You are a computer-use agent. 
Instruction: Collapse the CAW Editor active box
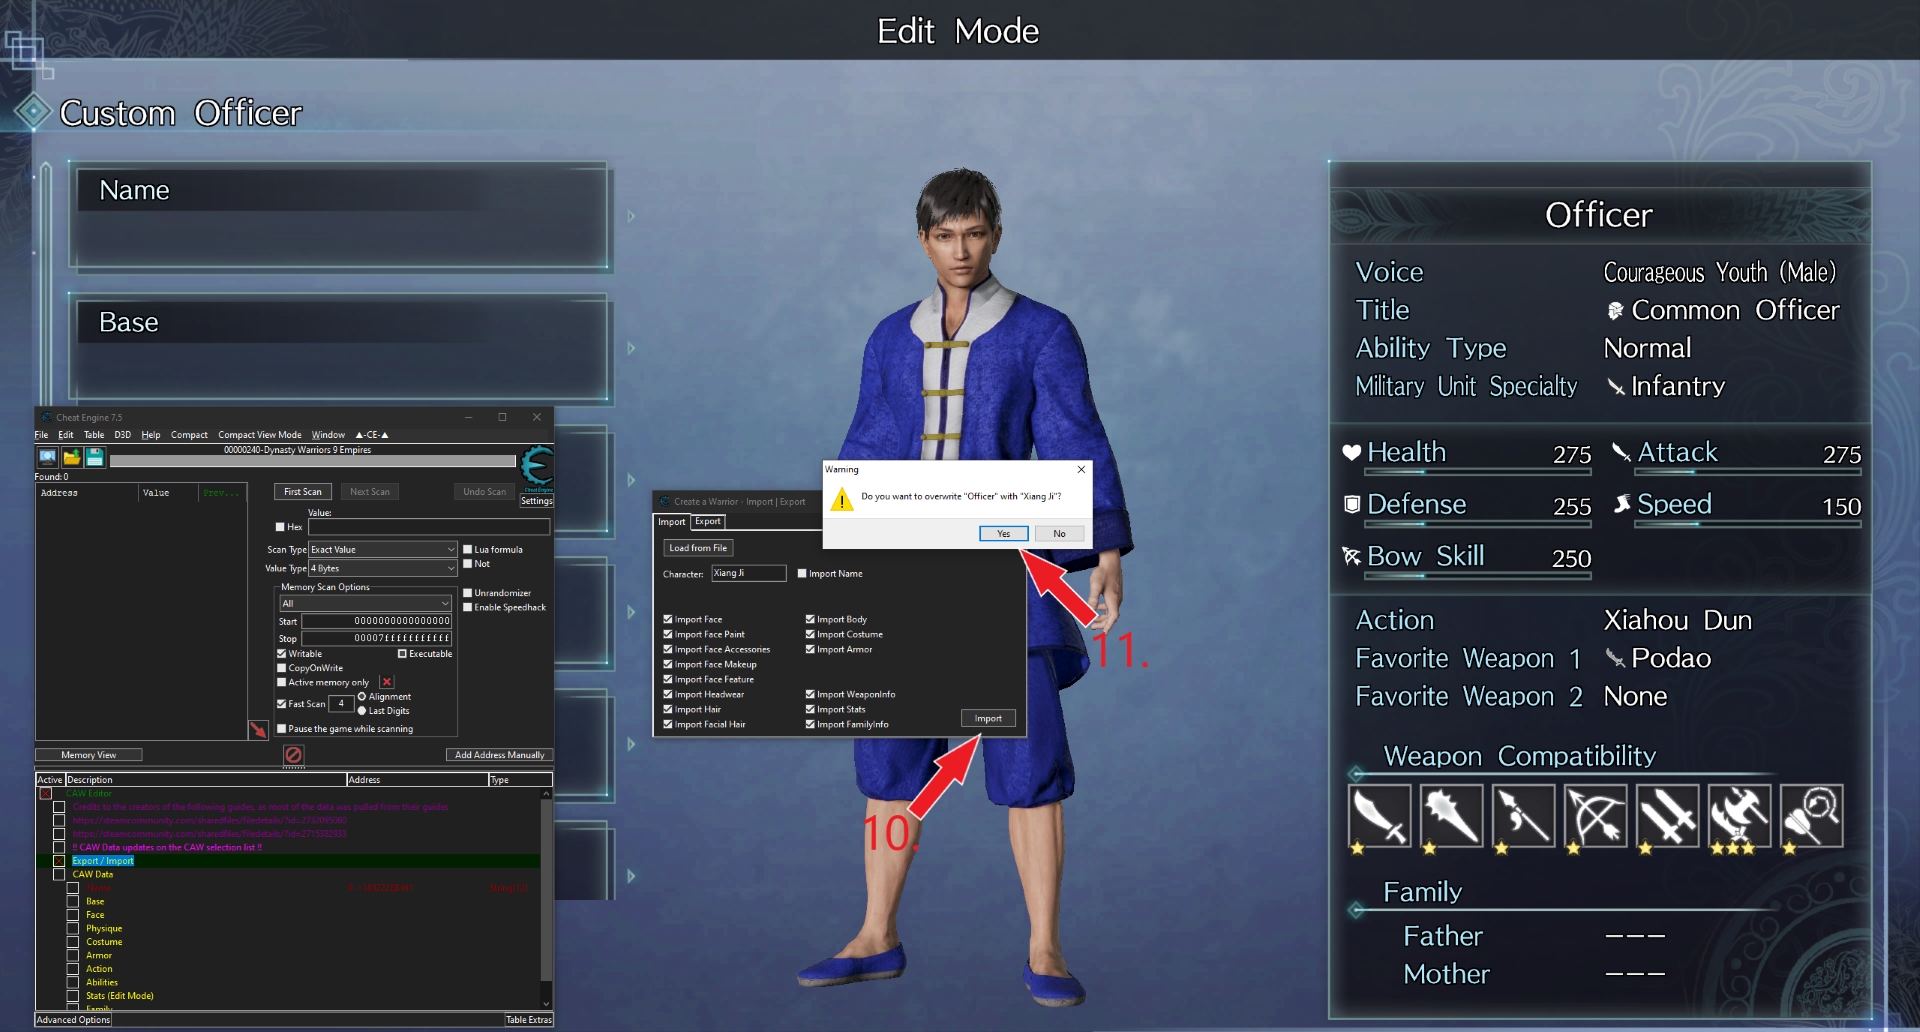[x=45, y=794]
